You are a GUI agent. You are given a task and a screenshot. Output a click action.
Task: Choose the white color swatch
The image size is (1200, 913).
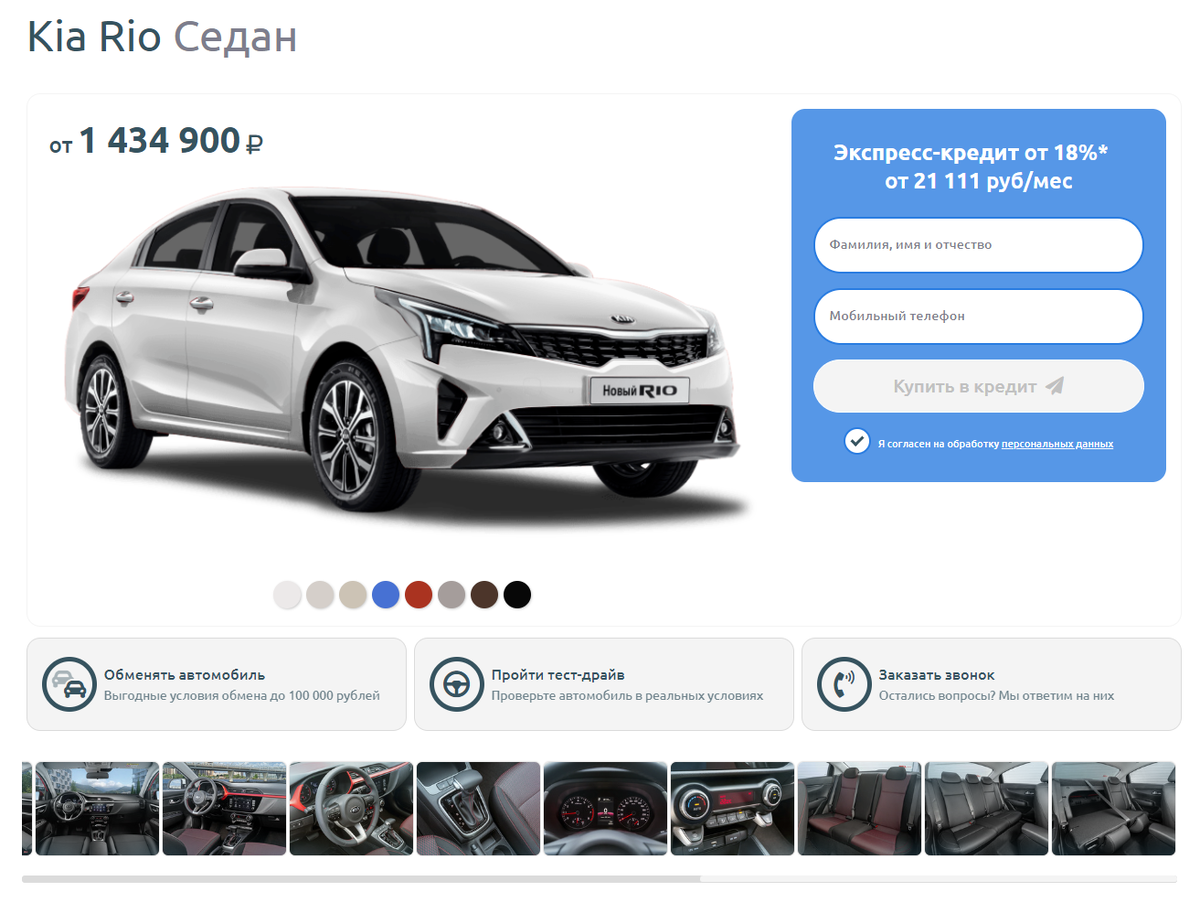pos(287,595)
